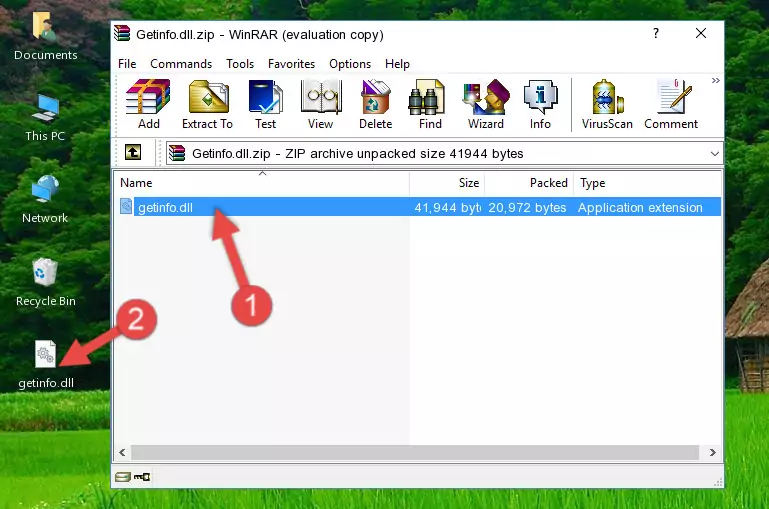Click the archive address bar text
Screen dimensions: 769x509
[358, 153]
